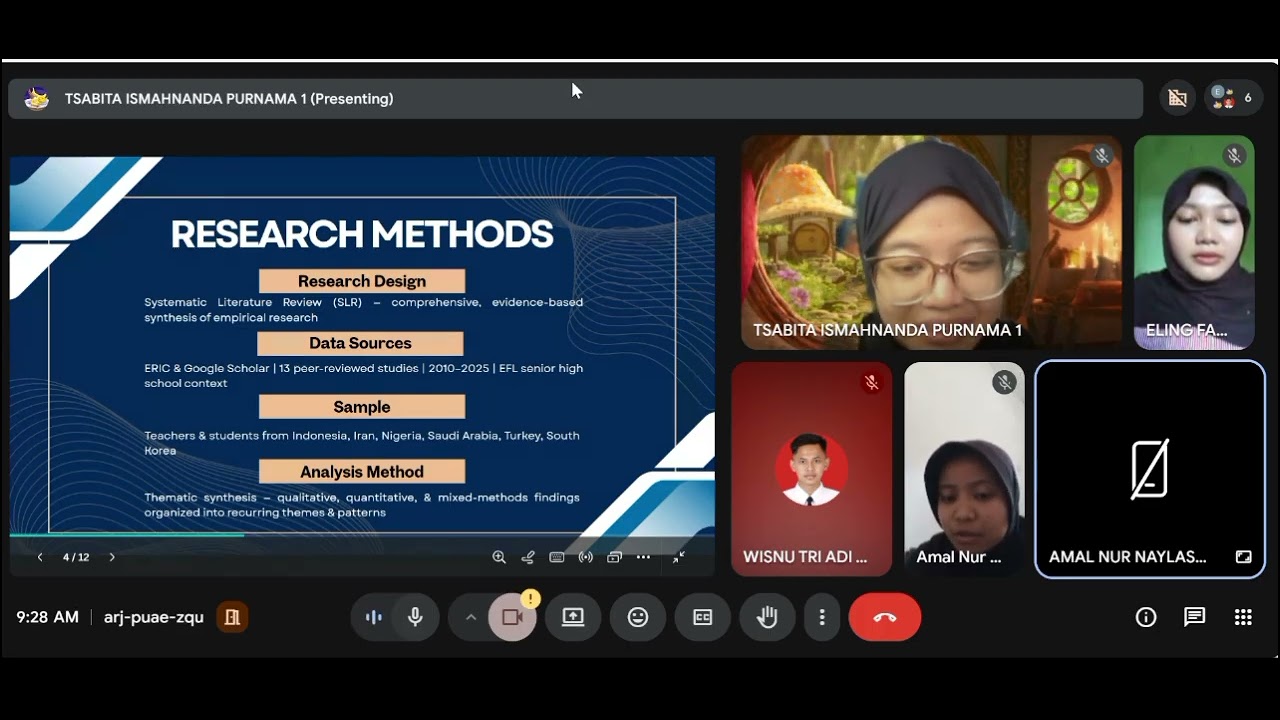Open audio visualizer sound settings button

coord(374,617)
